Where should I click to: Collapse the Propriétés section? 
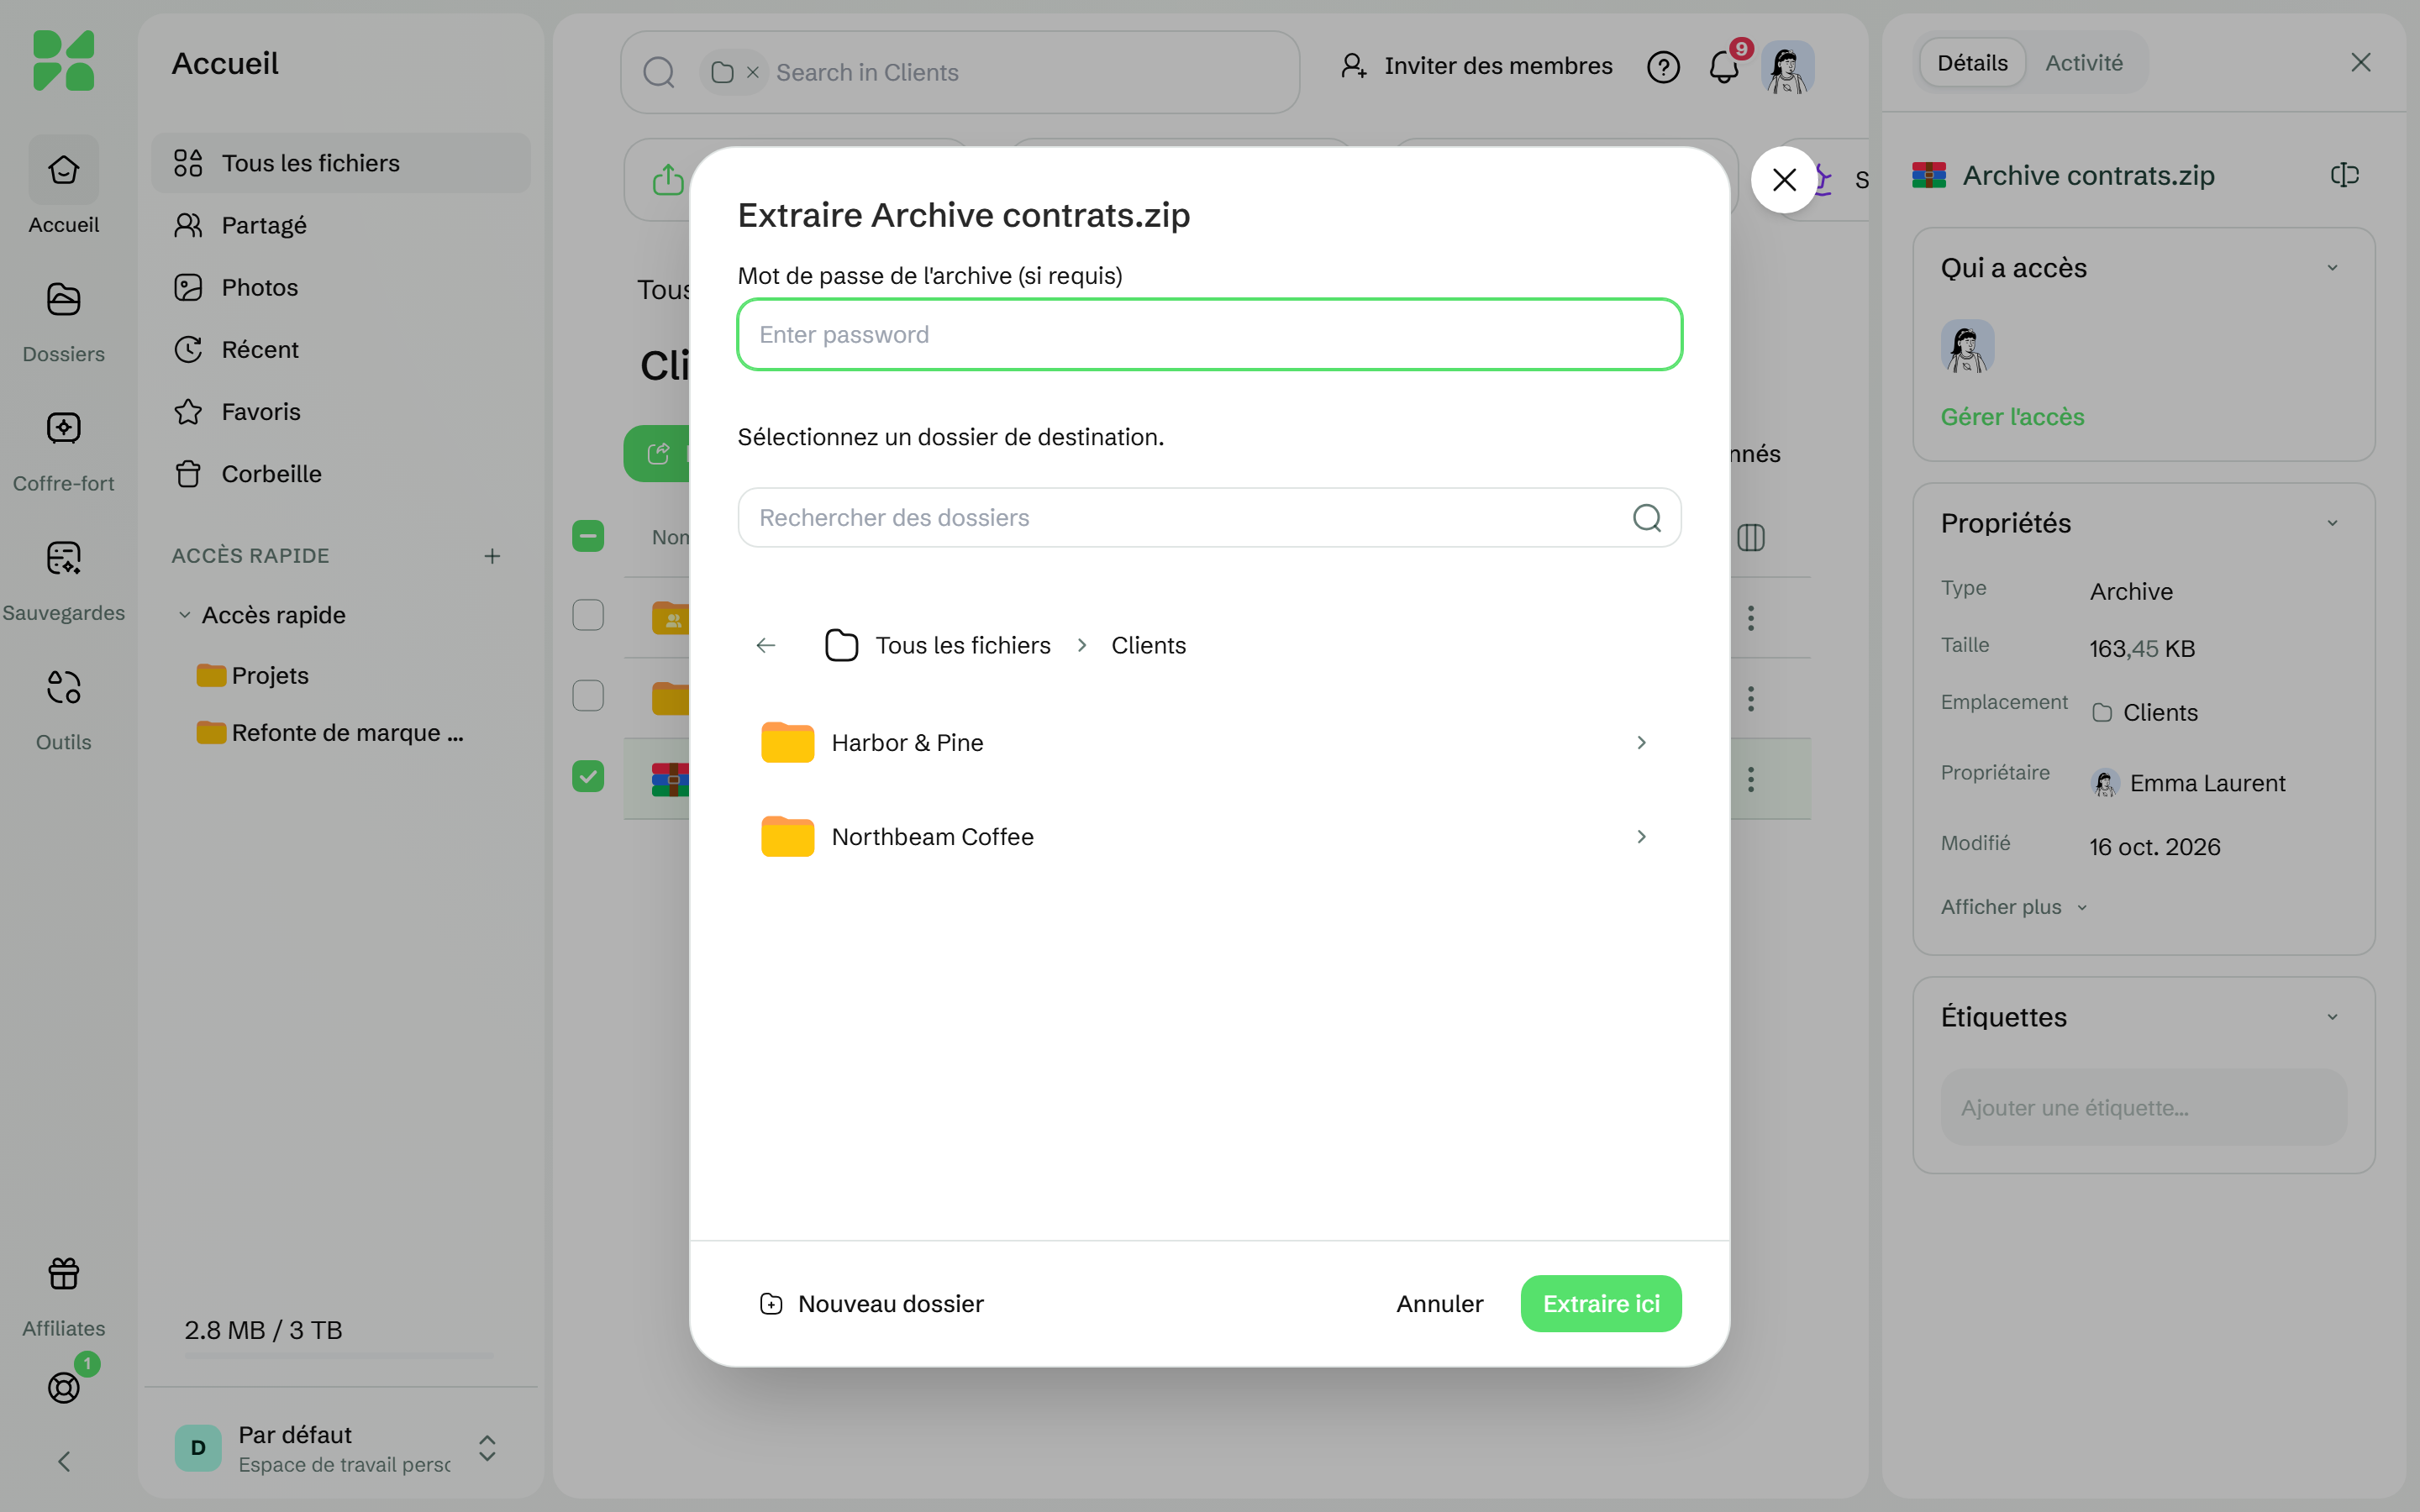point(2332,523)
